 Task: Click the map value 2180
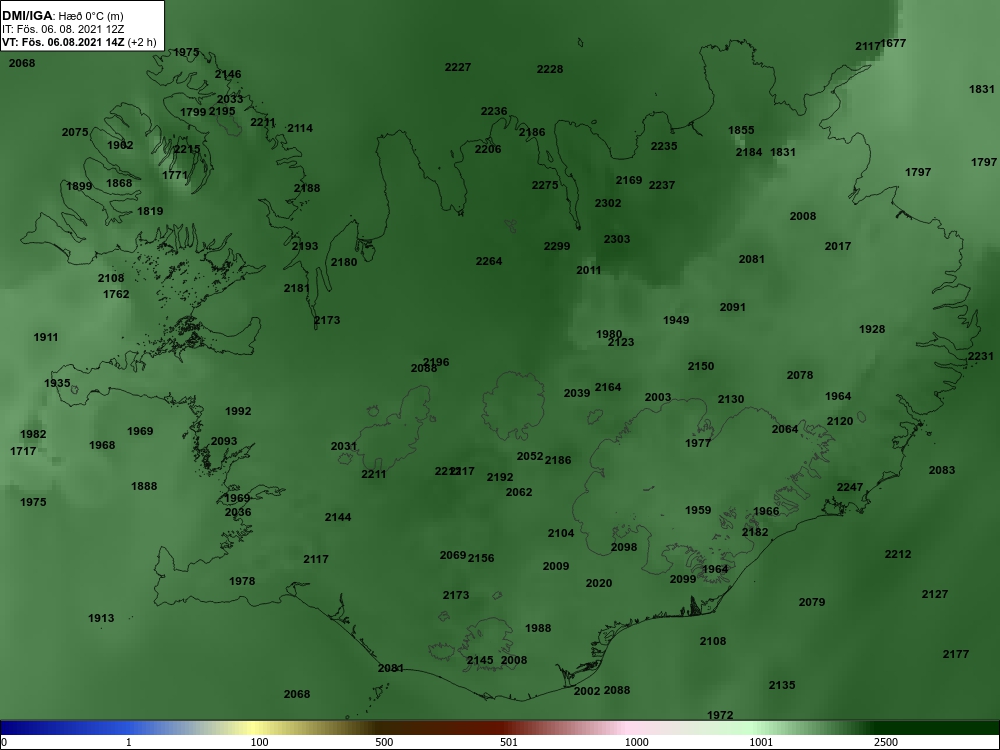click(344, 262)
